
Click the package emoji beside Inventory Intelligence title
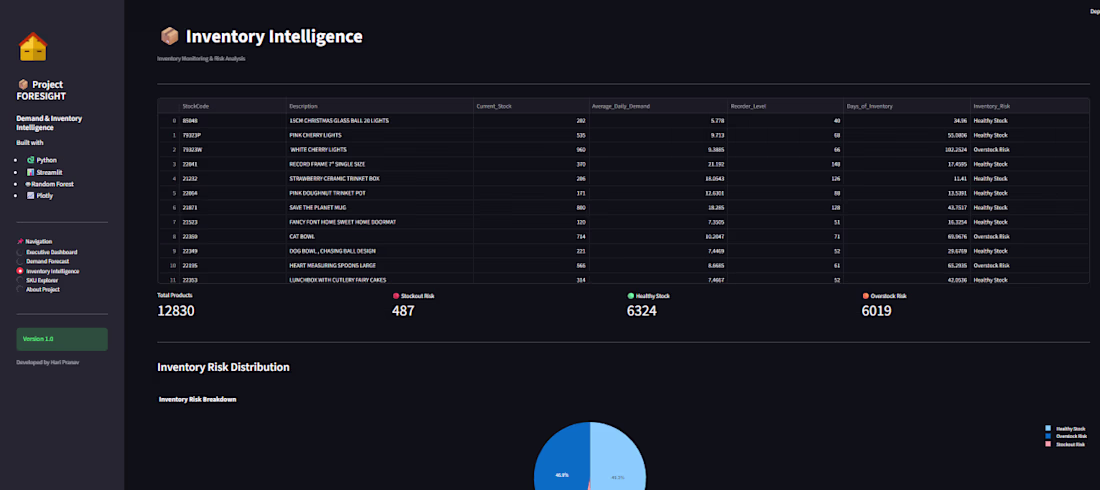tap(169, 37)
